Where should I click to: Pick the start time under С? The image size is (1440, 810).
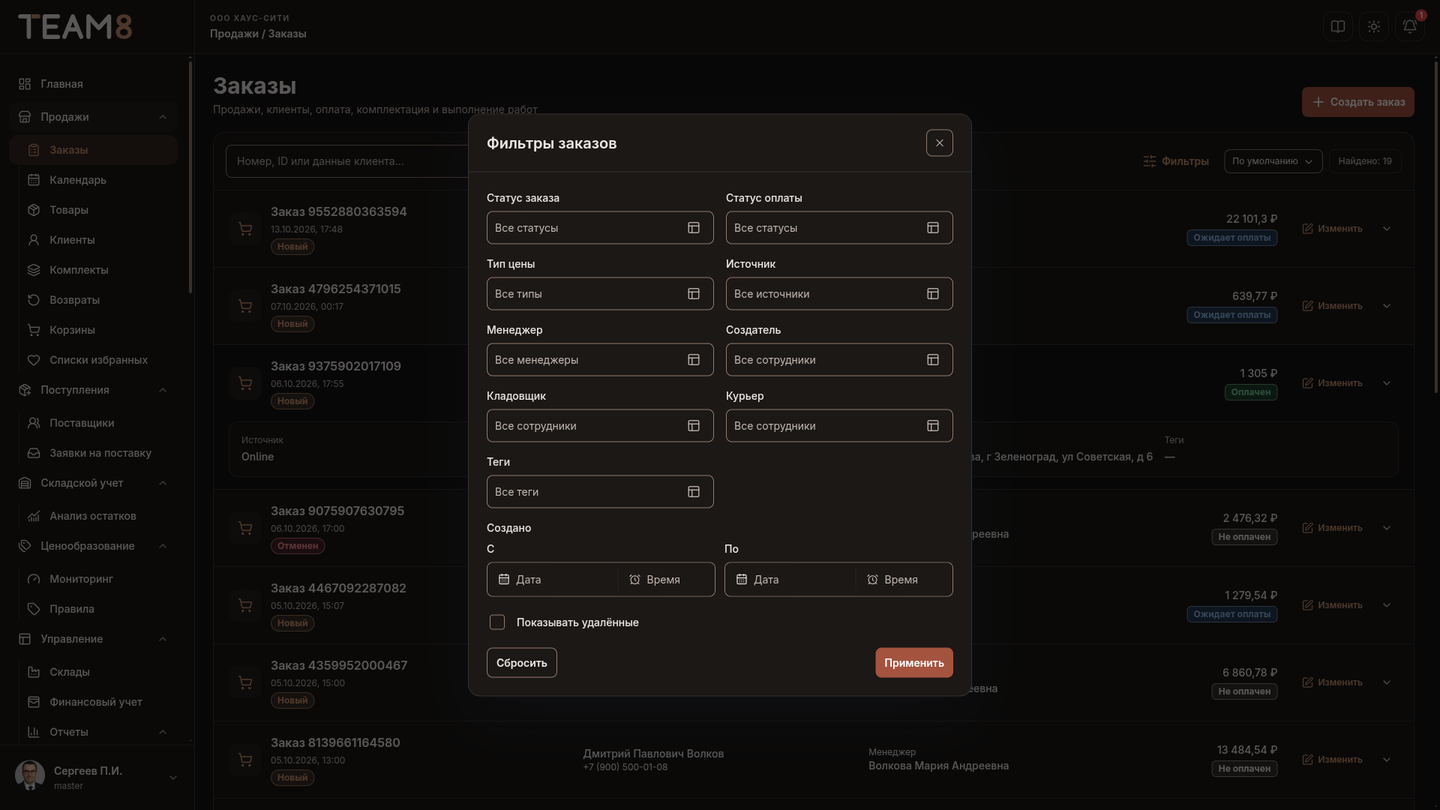click(x=666, y=580)
